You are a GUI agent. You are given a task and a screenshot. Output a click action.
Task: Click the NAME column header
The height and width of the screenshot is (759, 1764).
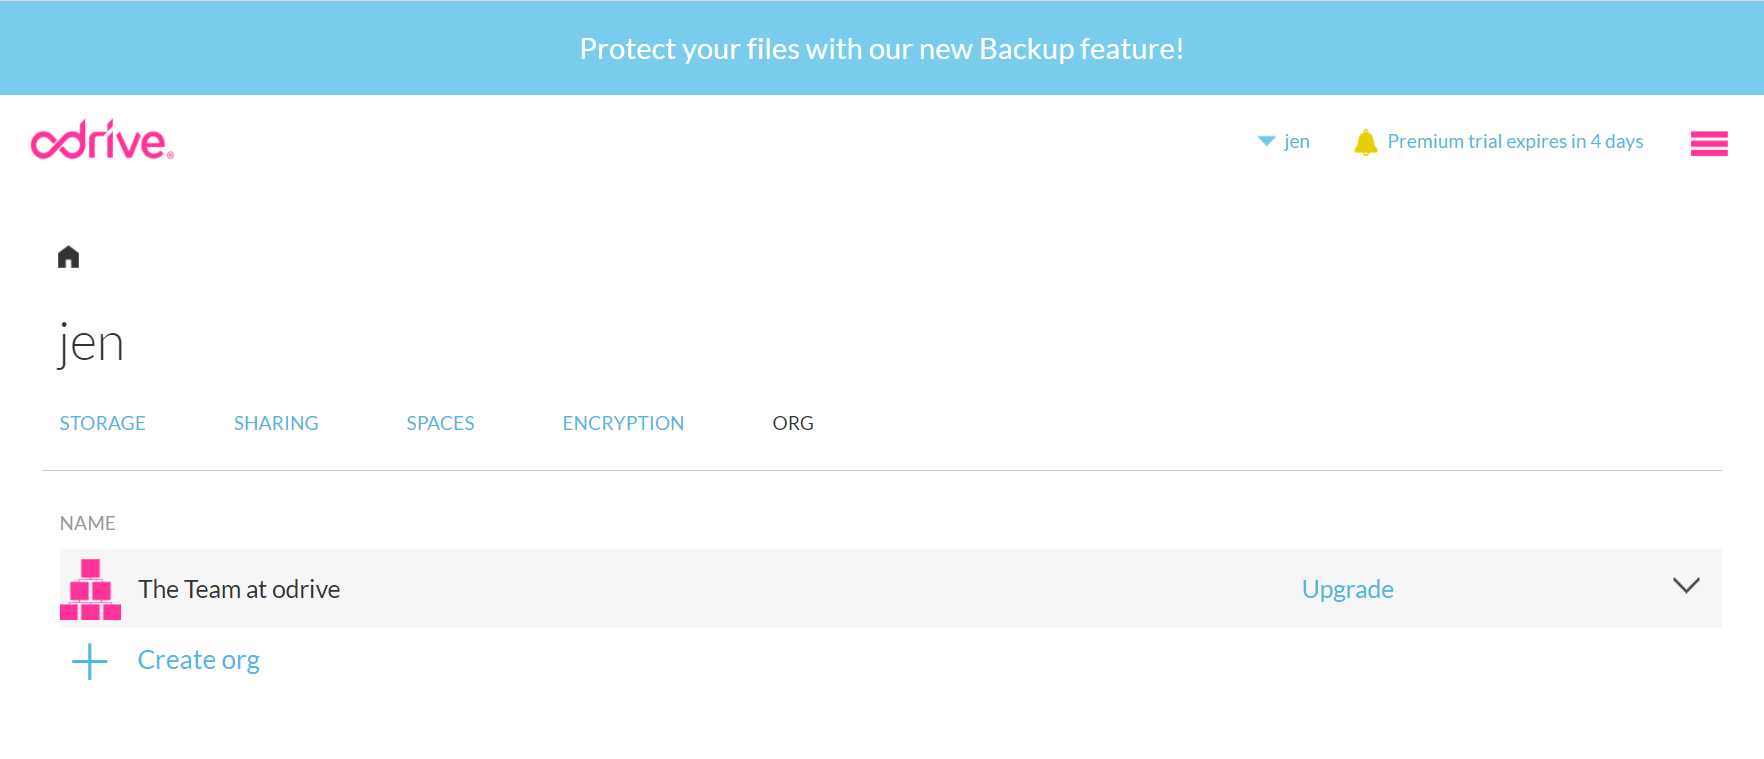pyautogui.click(x=88, y=523)
